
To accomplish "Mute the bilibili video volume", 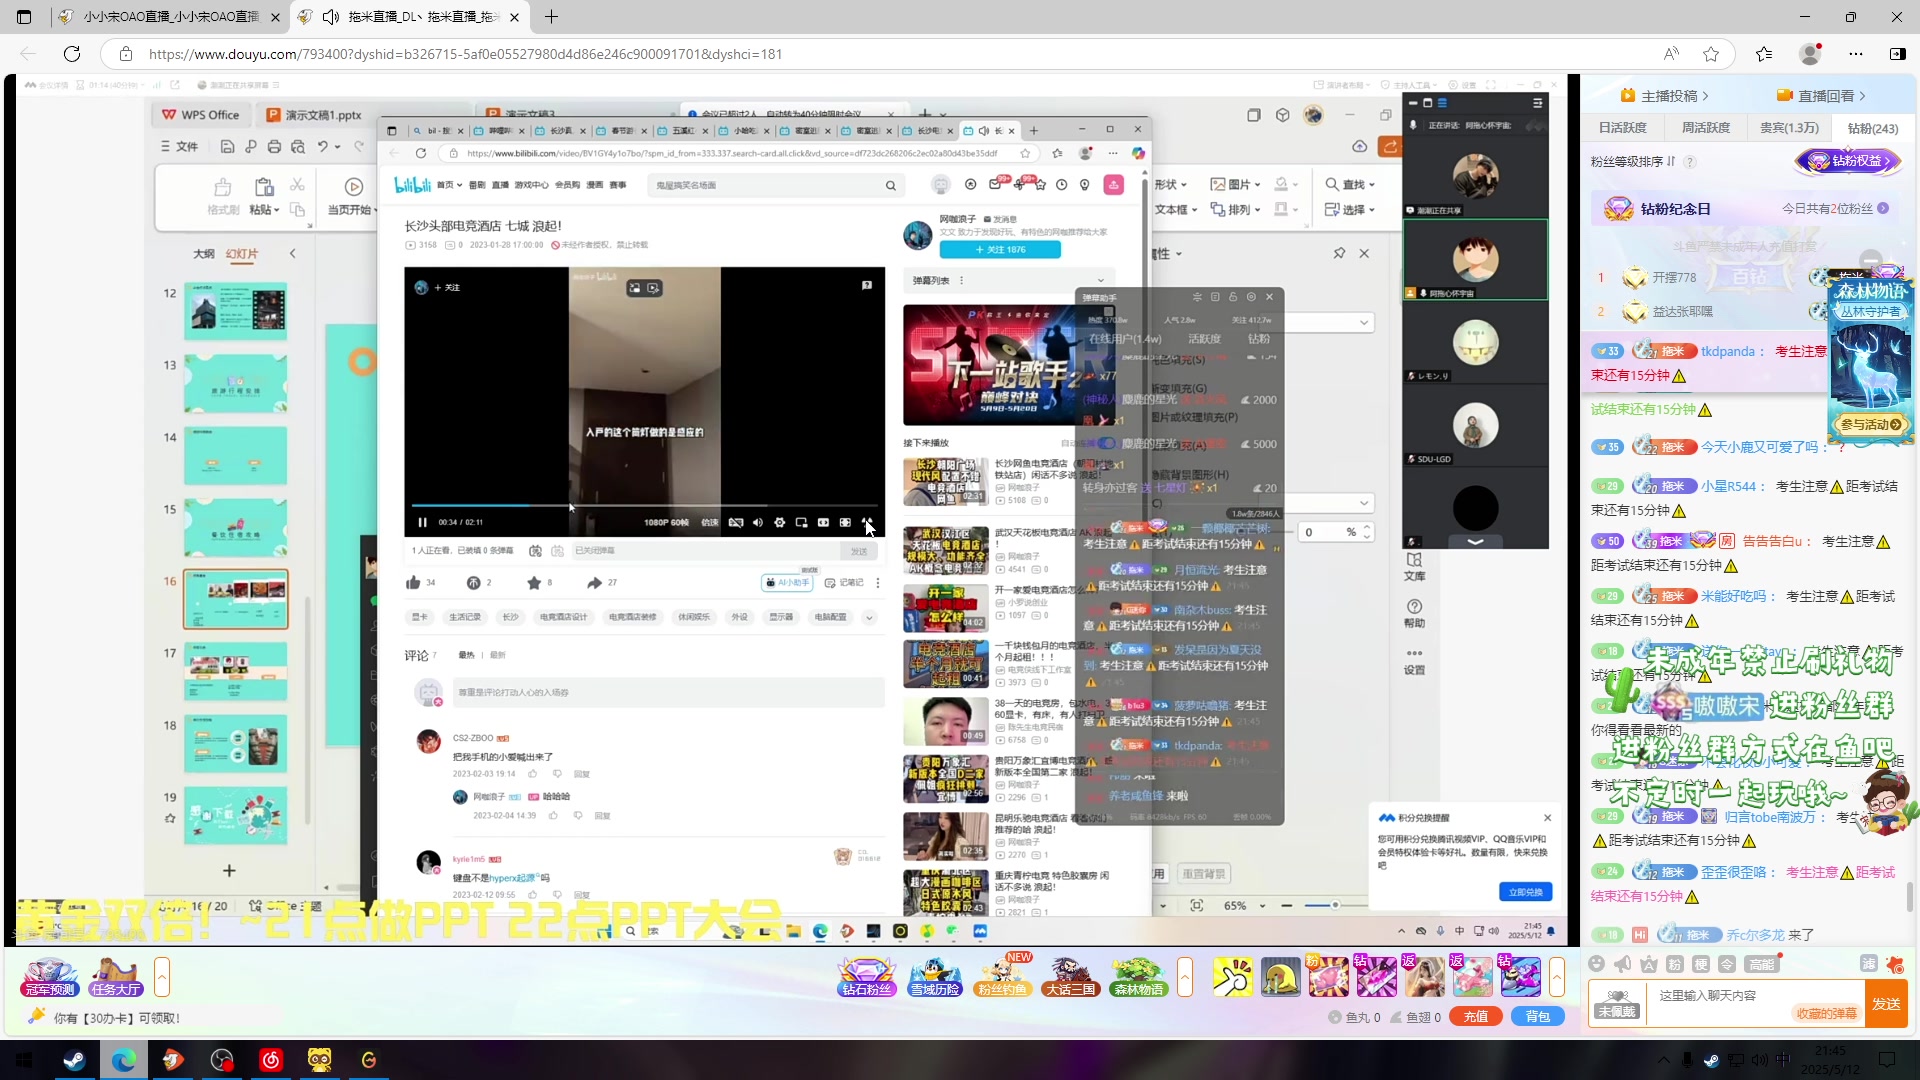I will pos(757,522).
